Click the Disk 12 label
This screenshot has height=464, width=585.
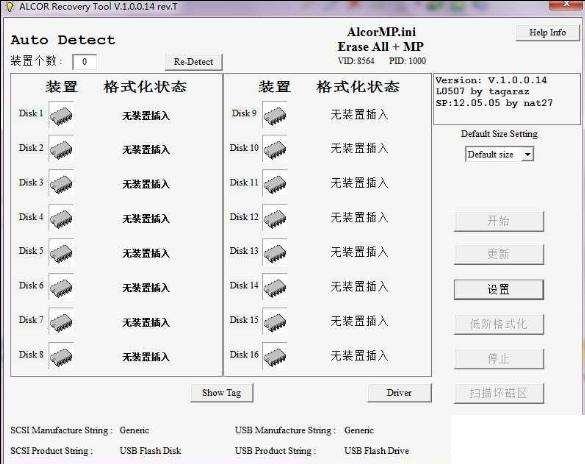click(244, 217)
